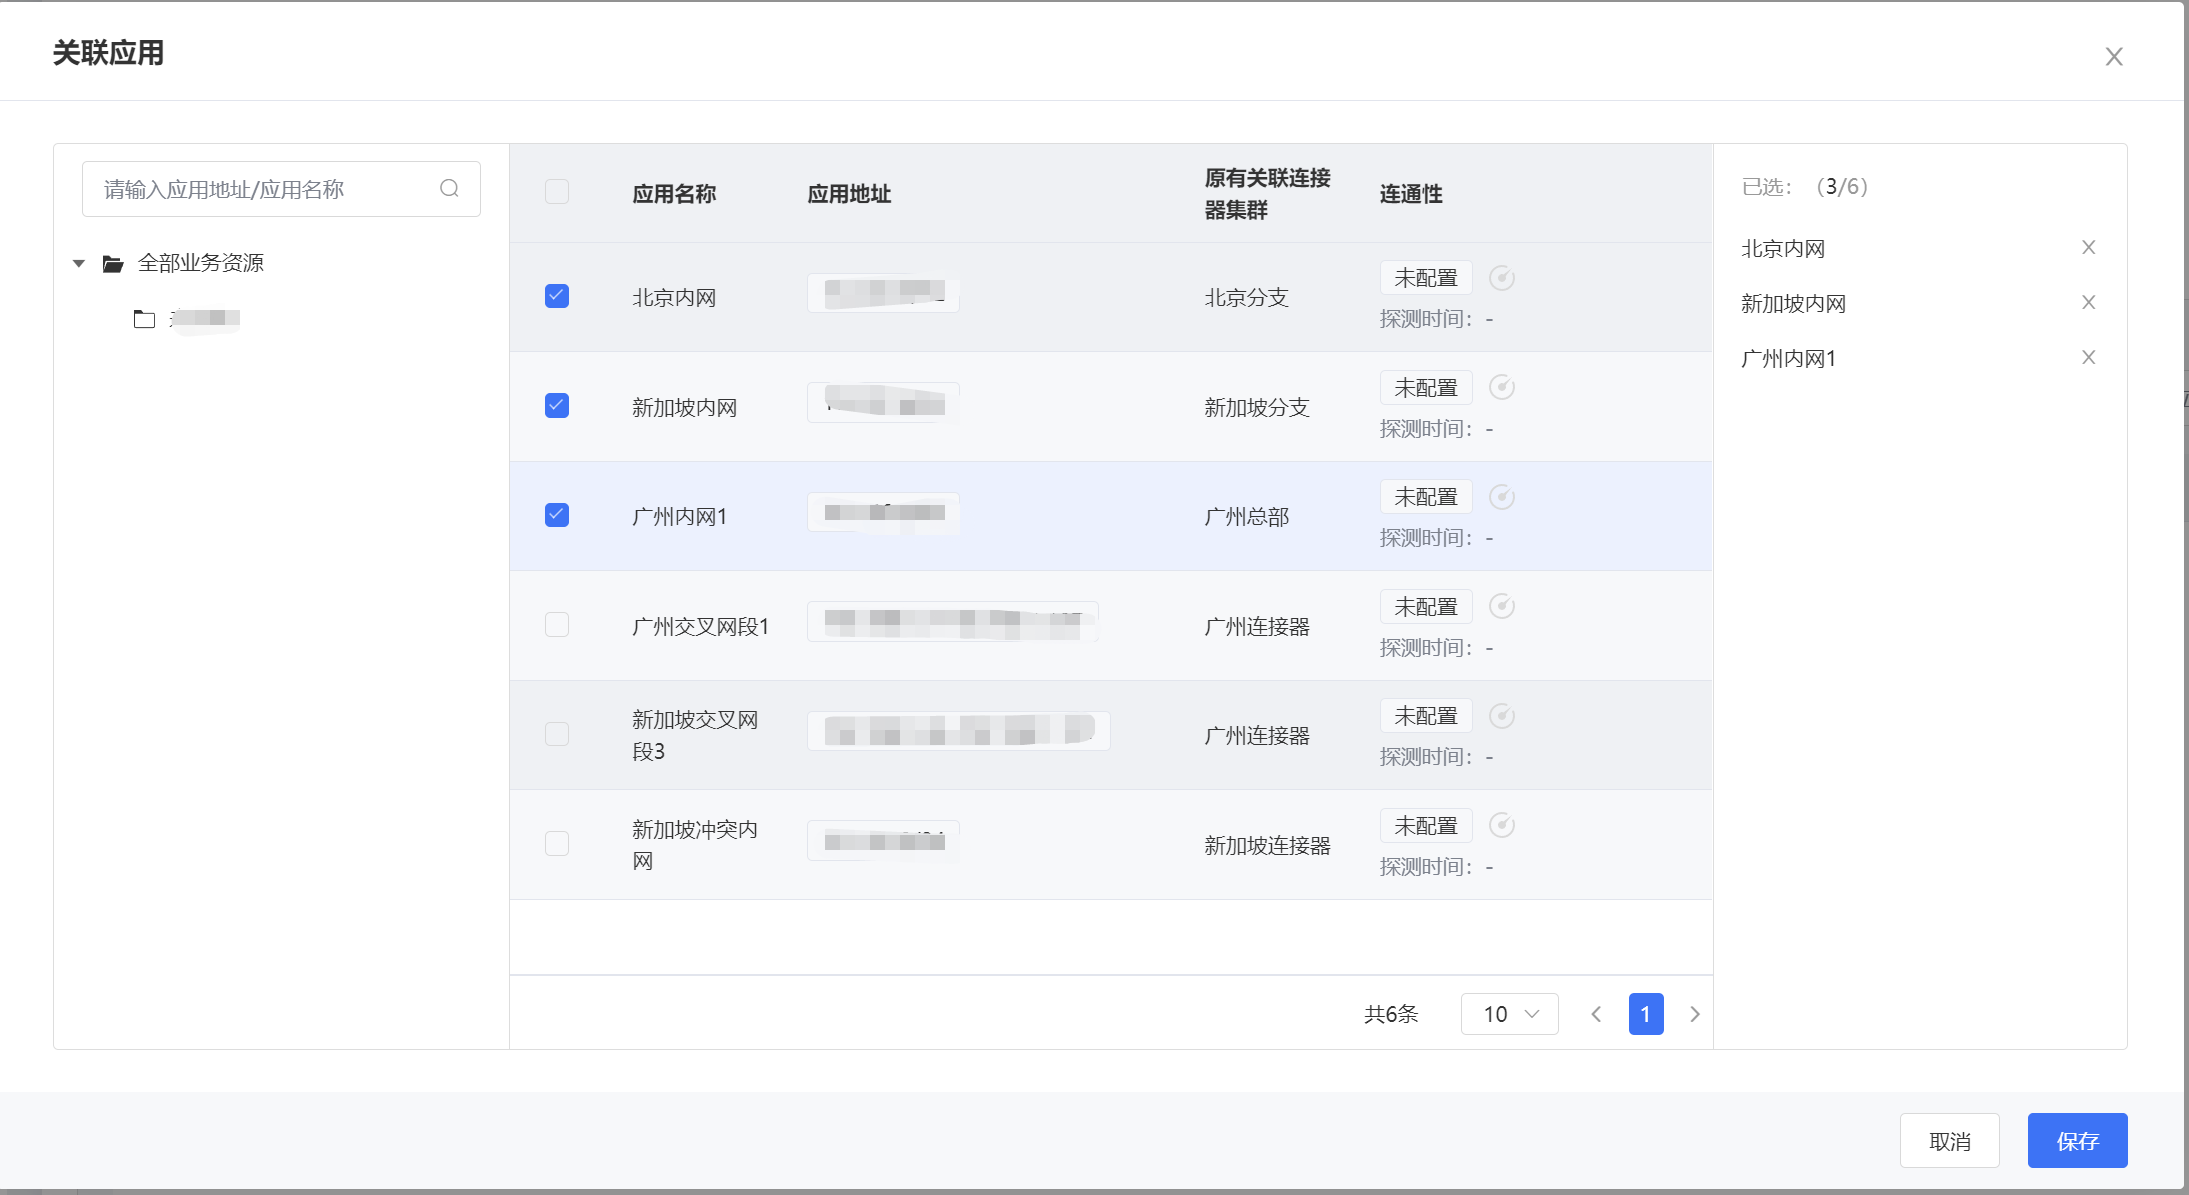The height and width of the screenshot is (1195, 2189).
Task: Collapse the 全部业务资源 tree node
Action: click(x=79, y=264)
